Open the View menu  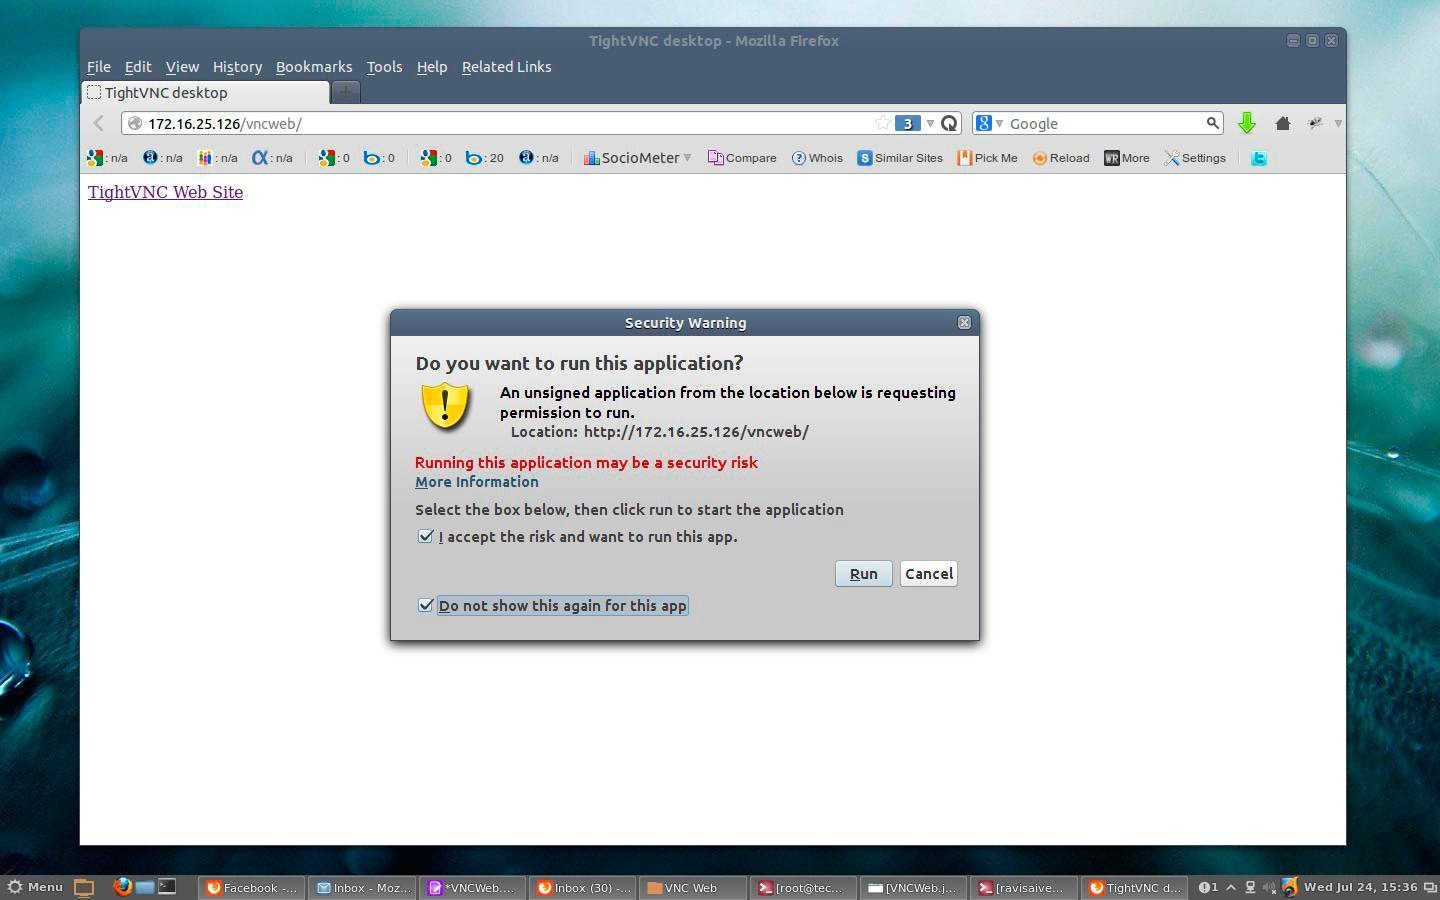click(x=182, y=67)
